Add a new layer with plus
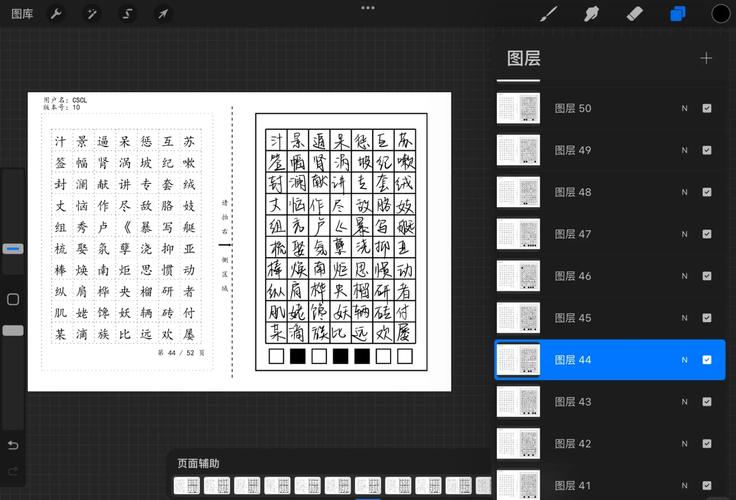The height and width of the screenshot is (500, 736). tap(706, 58)
